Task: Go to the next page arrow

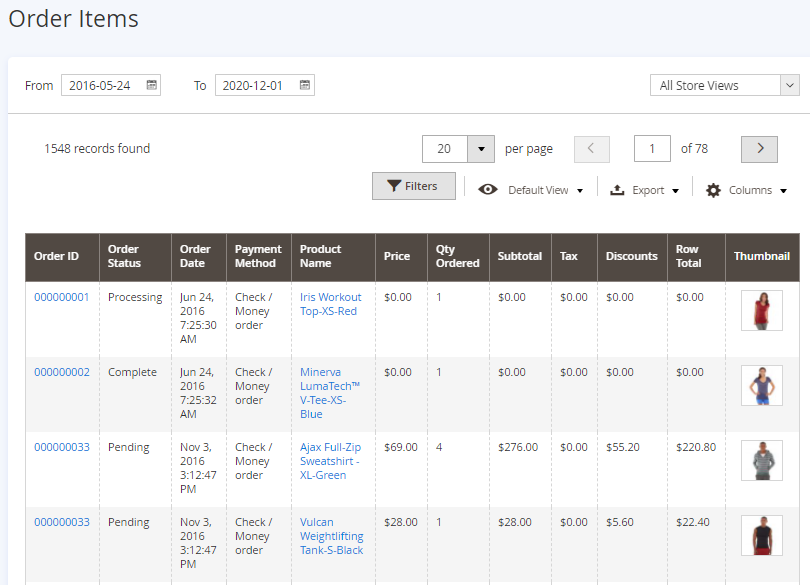Action: pyautogui.click(x=759, y=149)
